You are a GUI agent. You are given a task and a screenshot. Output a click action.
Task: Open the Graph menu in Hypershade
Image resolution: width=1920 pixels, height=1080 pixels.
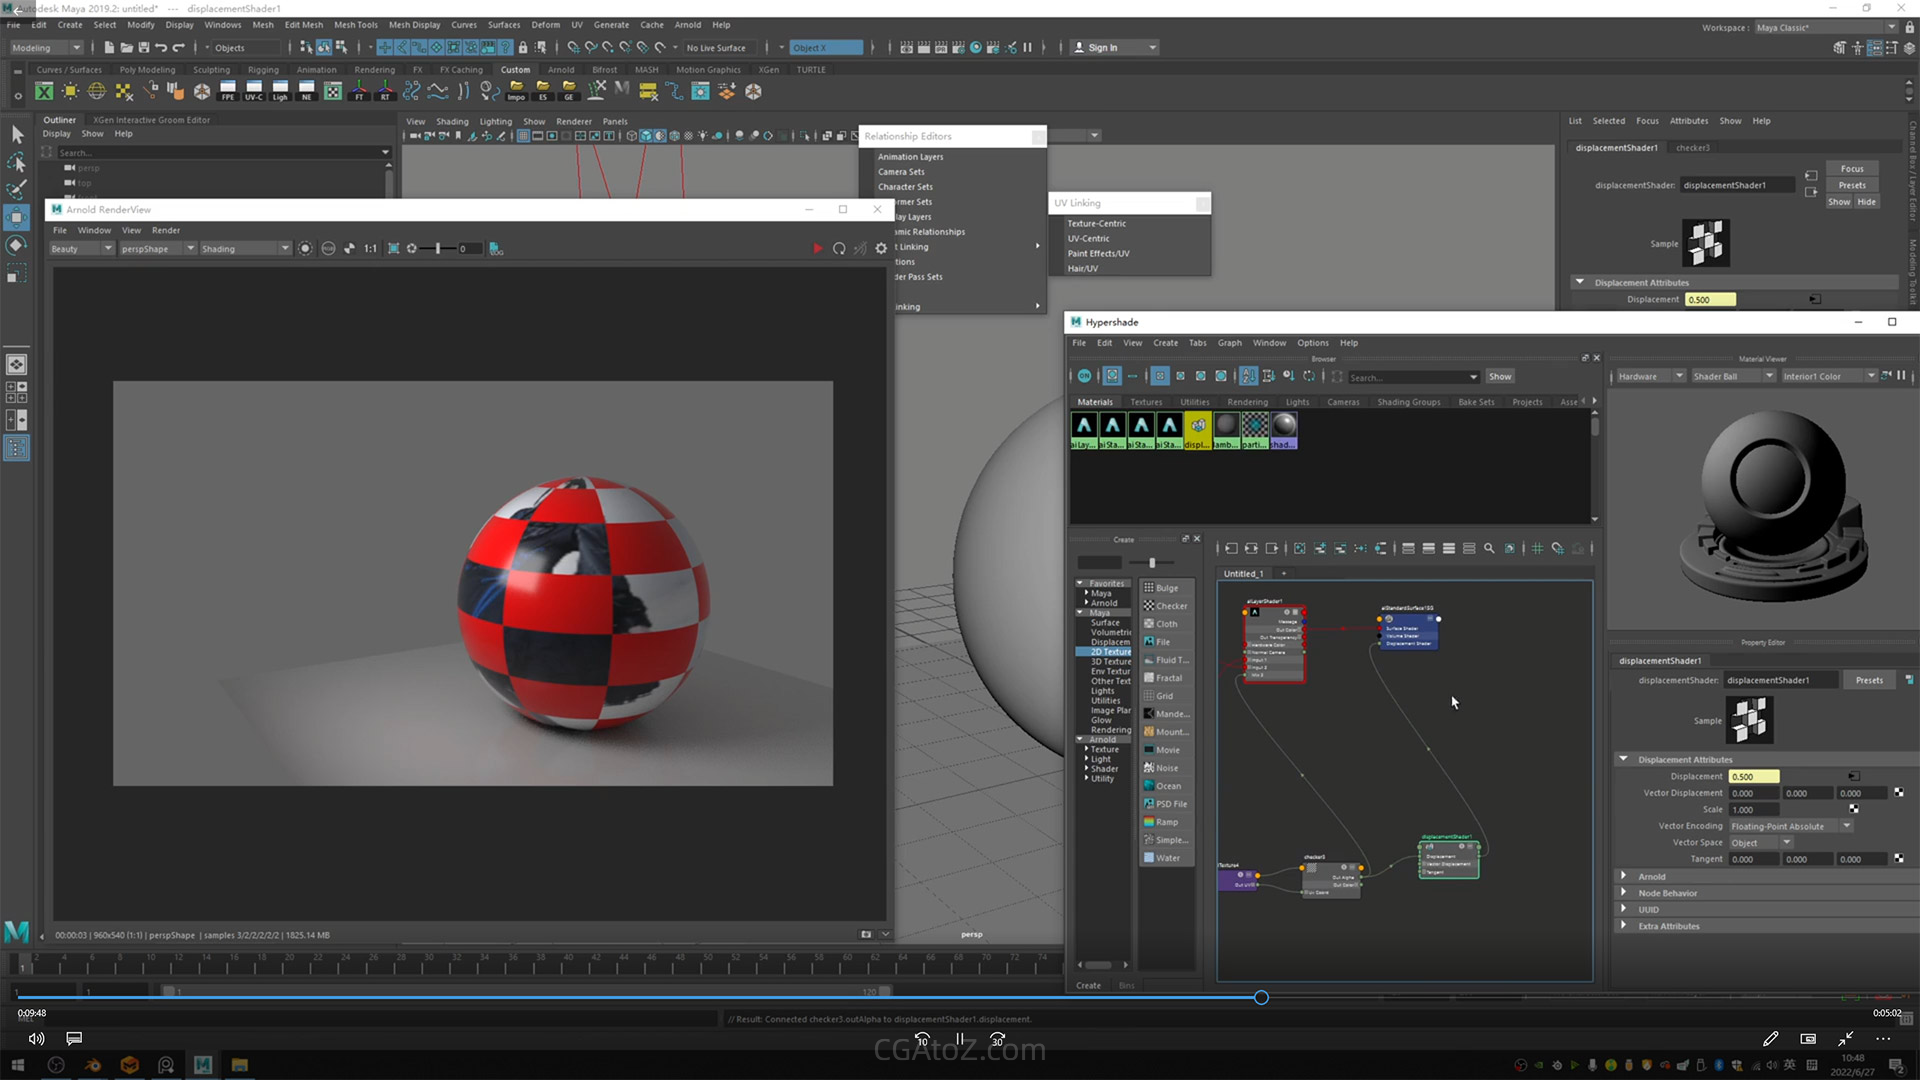pos(1229,343)
